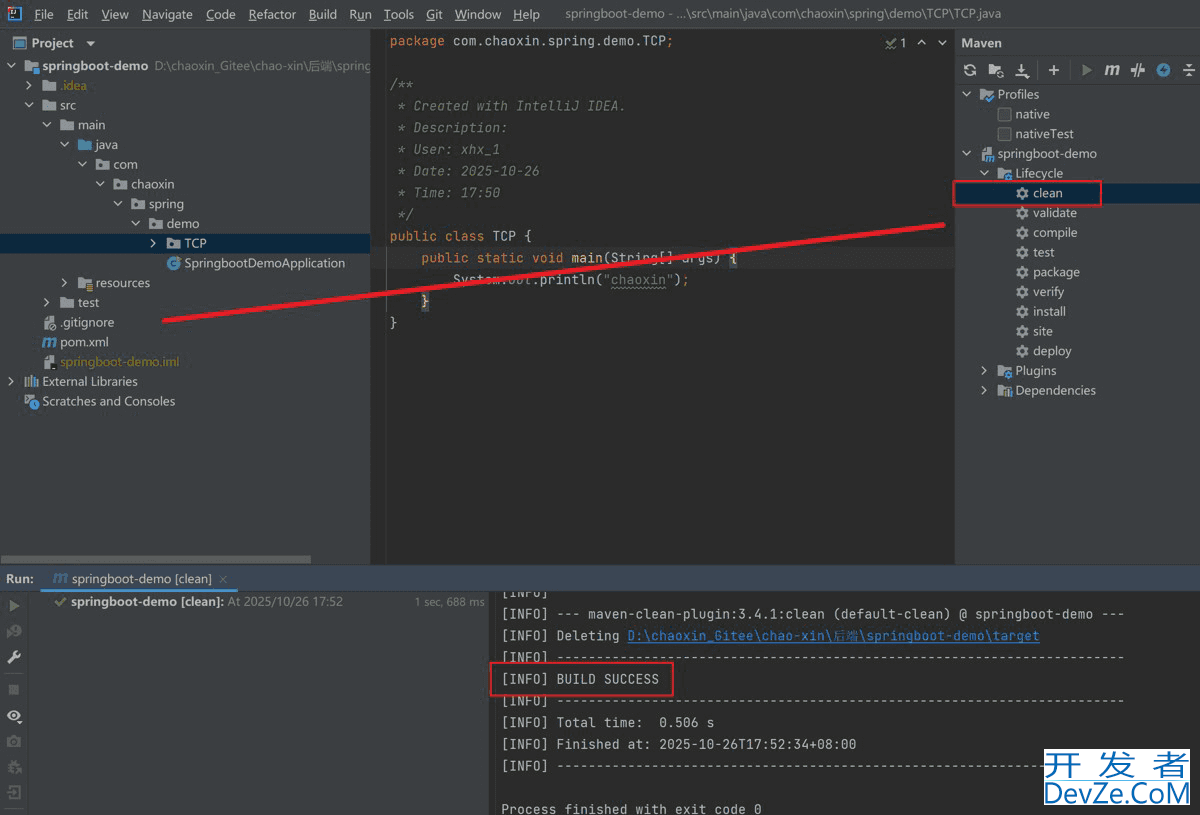Select pom.xml in the project tree
The image size is (1200, 815).
coord(84,342)
